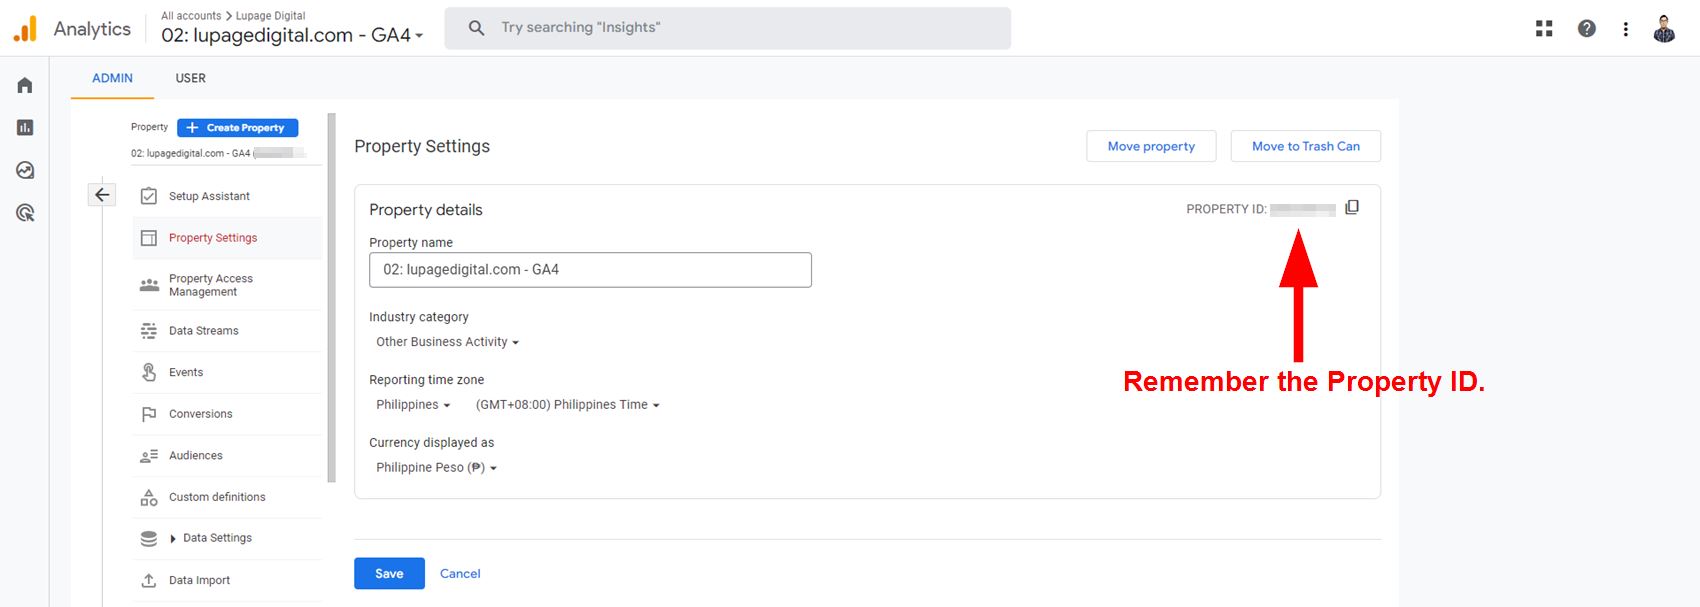1700x607 pixels.
Task: Switch to the ADMIN tab
Action: click(x=112, y=78)
